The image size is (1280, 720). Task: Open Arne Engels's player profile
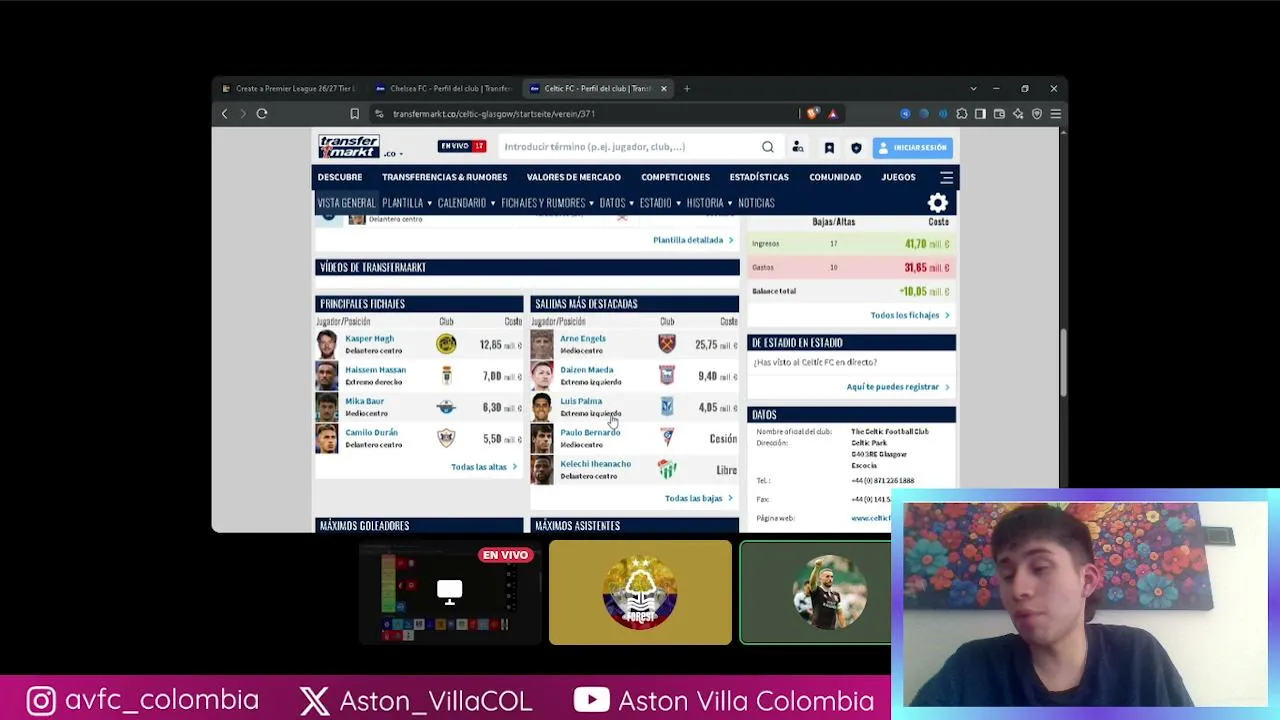click(583, 339)
